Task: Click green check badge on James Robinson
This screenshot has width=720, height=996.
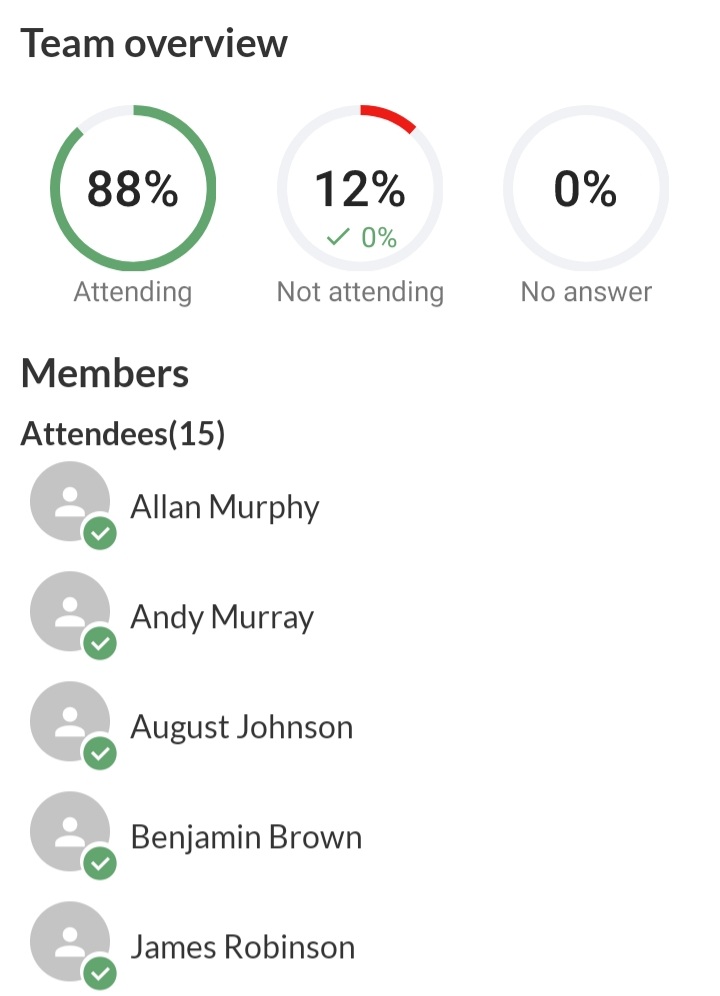Action: click(x=99, y=972)
